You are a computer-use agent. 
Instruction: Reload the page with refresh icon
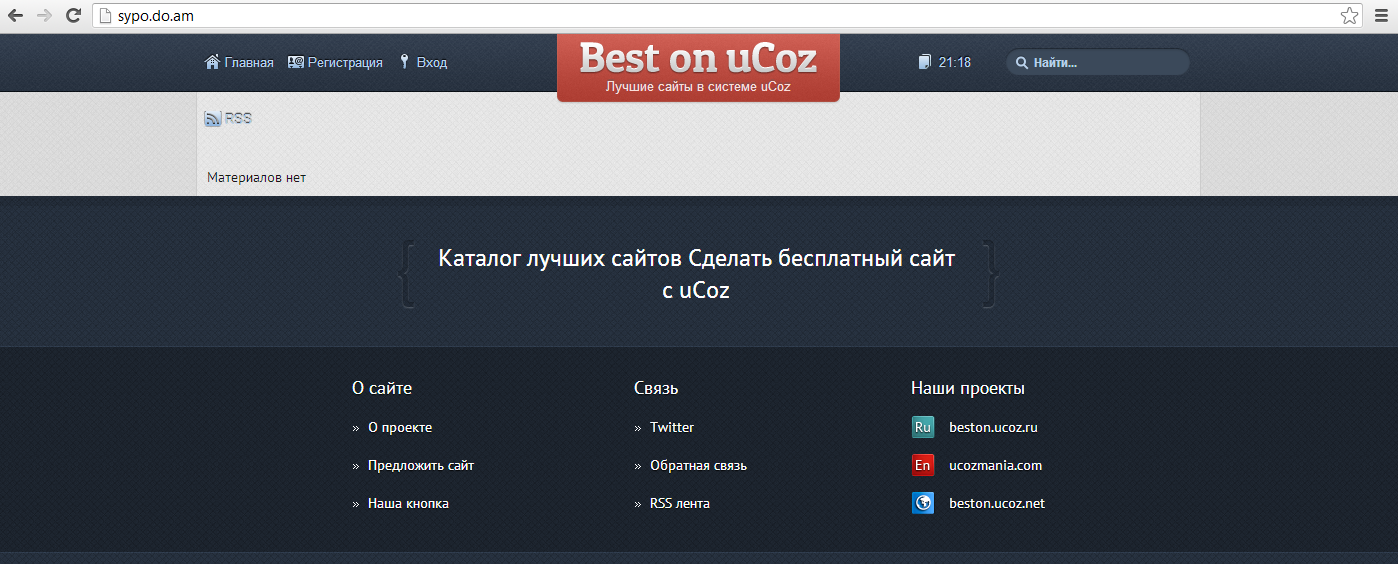click(x=73, y=15)
